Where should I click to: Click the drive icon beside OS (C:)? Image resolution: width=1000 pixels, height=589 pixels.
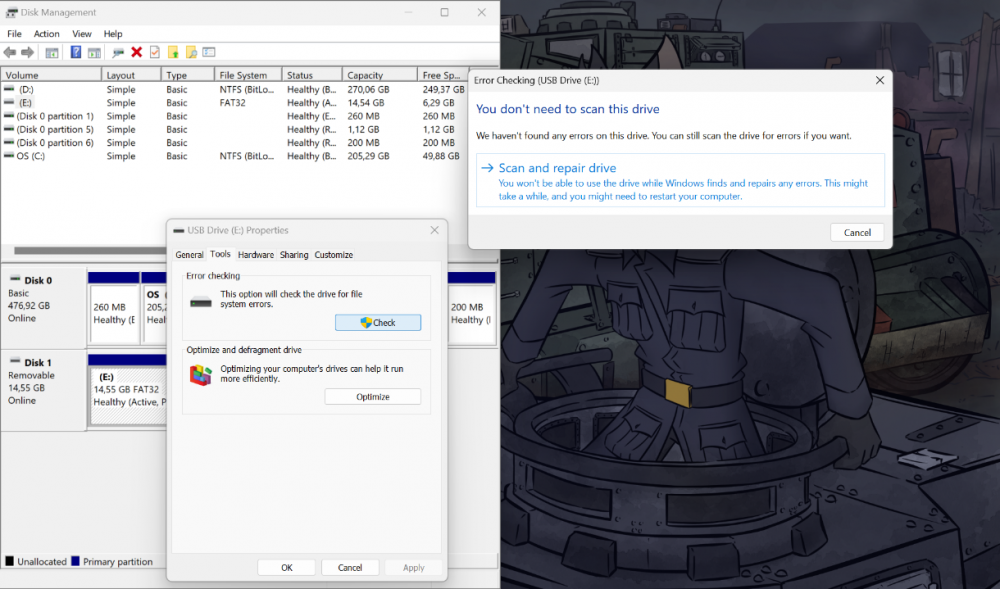[9, 156]
